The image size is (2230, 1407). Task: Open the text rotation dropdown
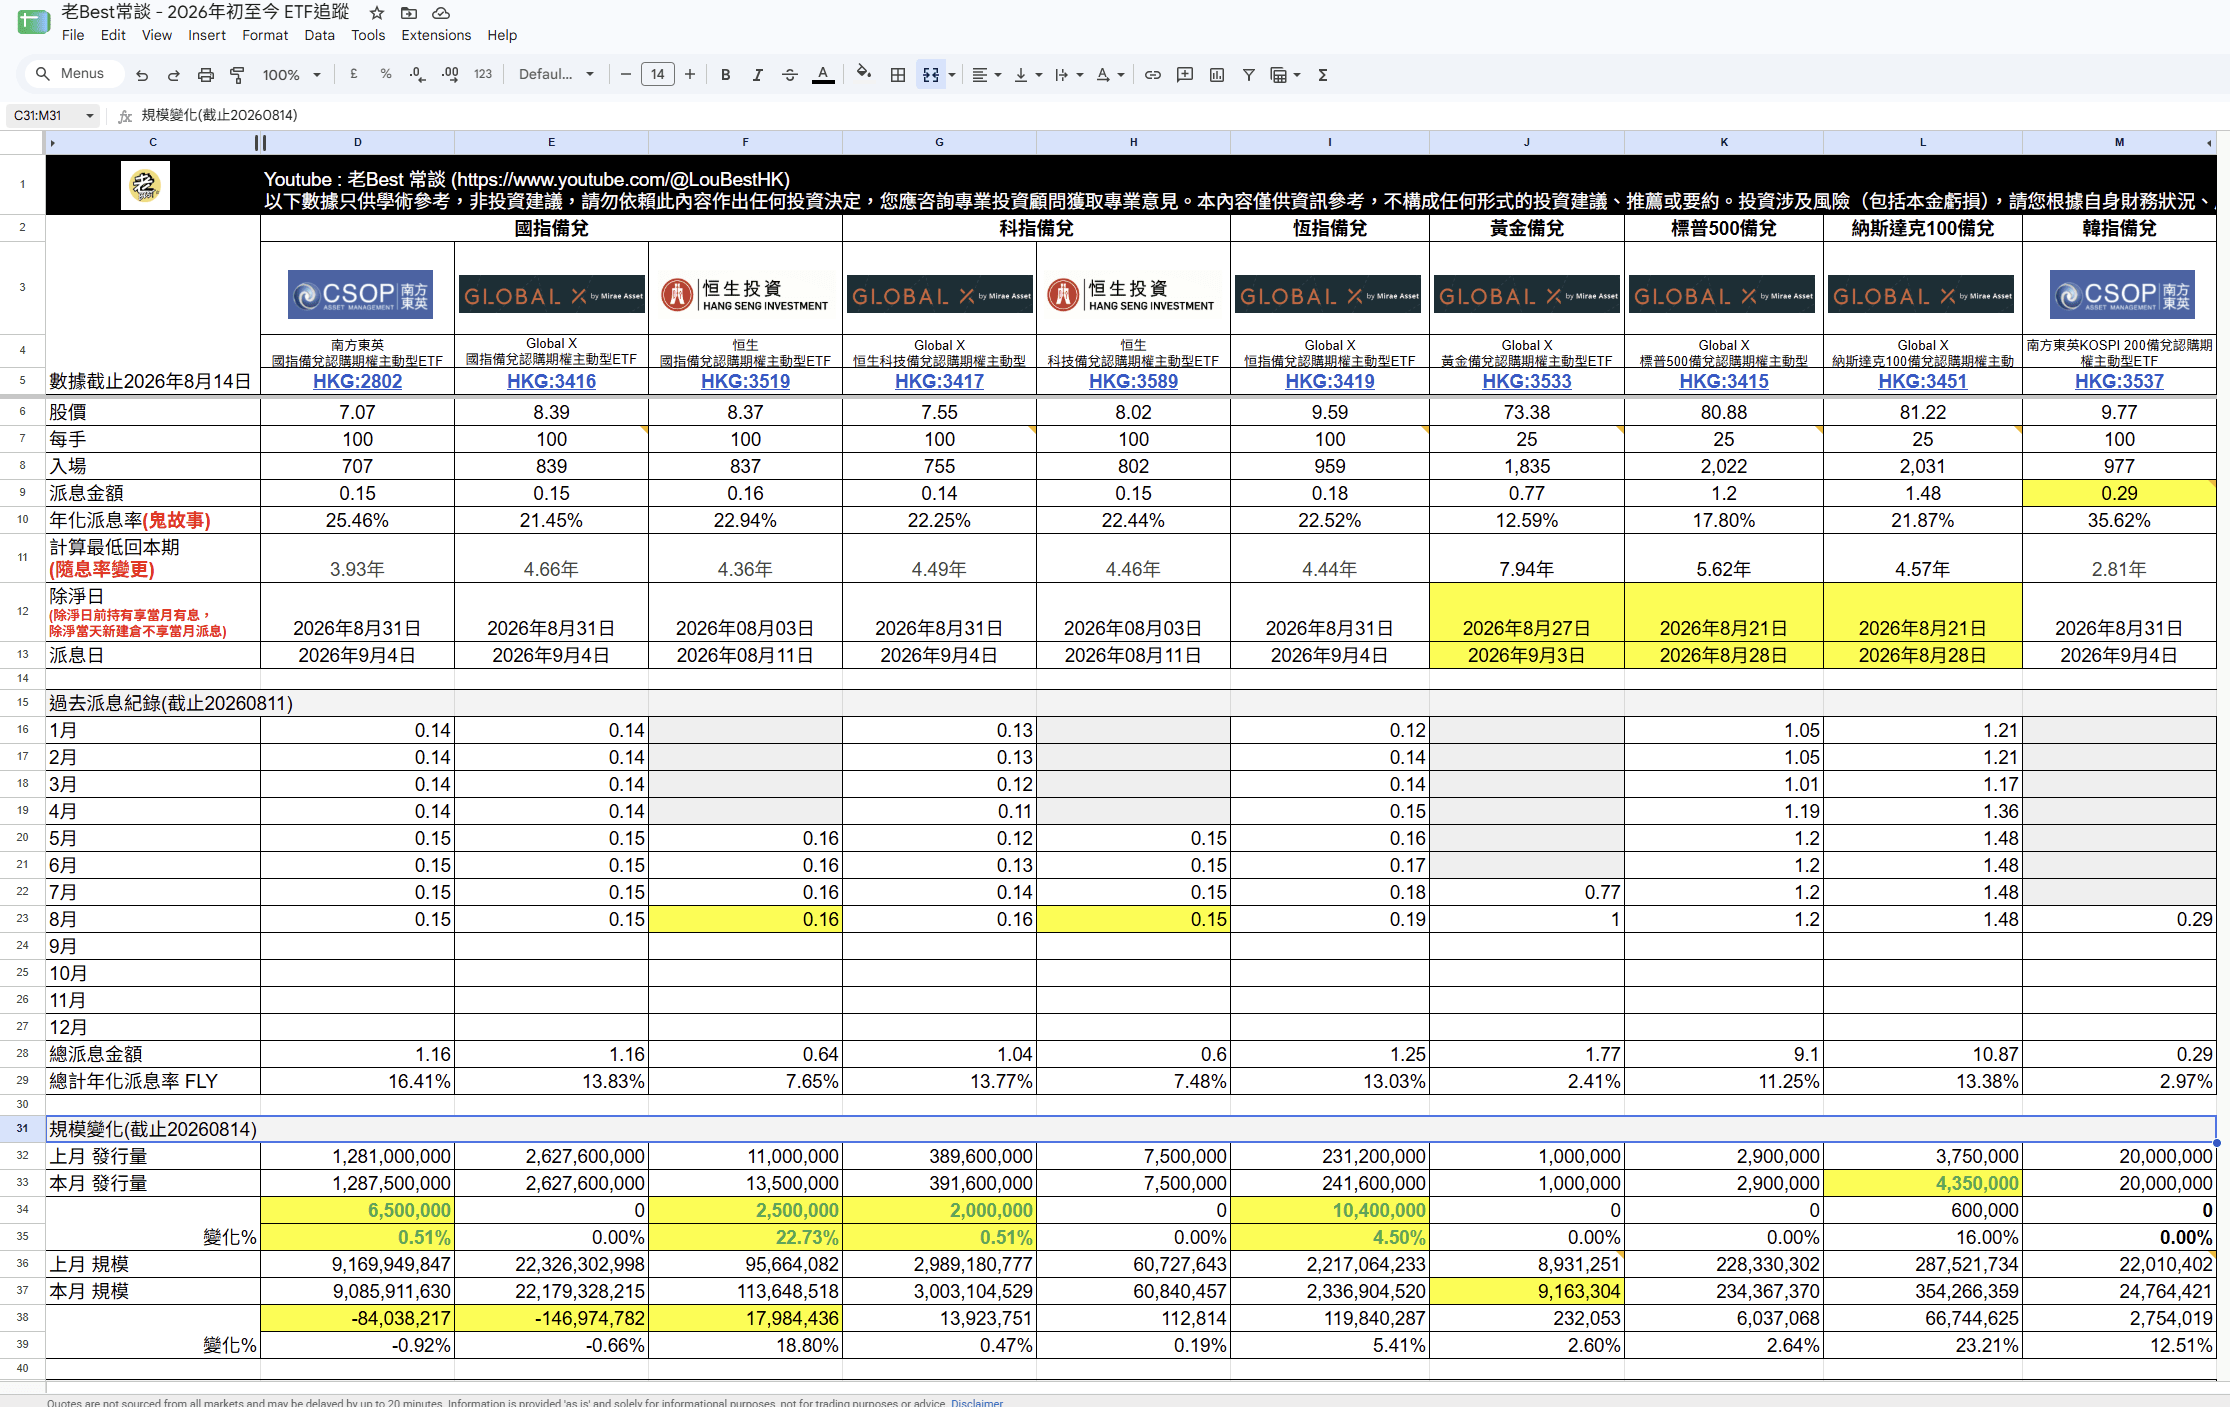point(1110,75)
